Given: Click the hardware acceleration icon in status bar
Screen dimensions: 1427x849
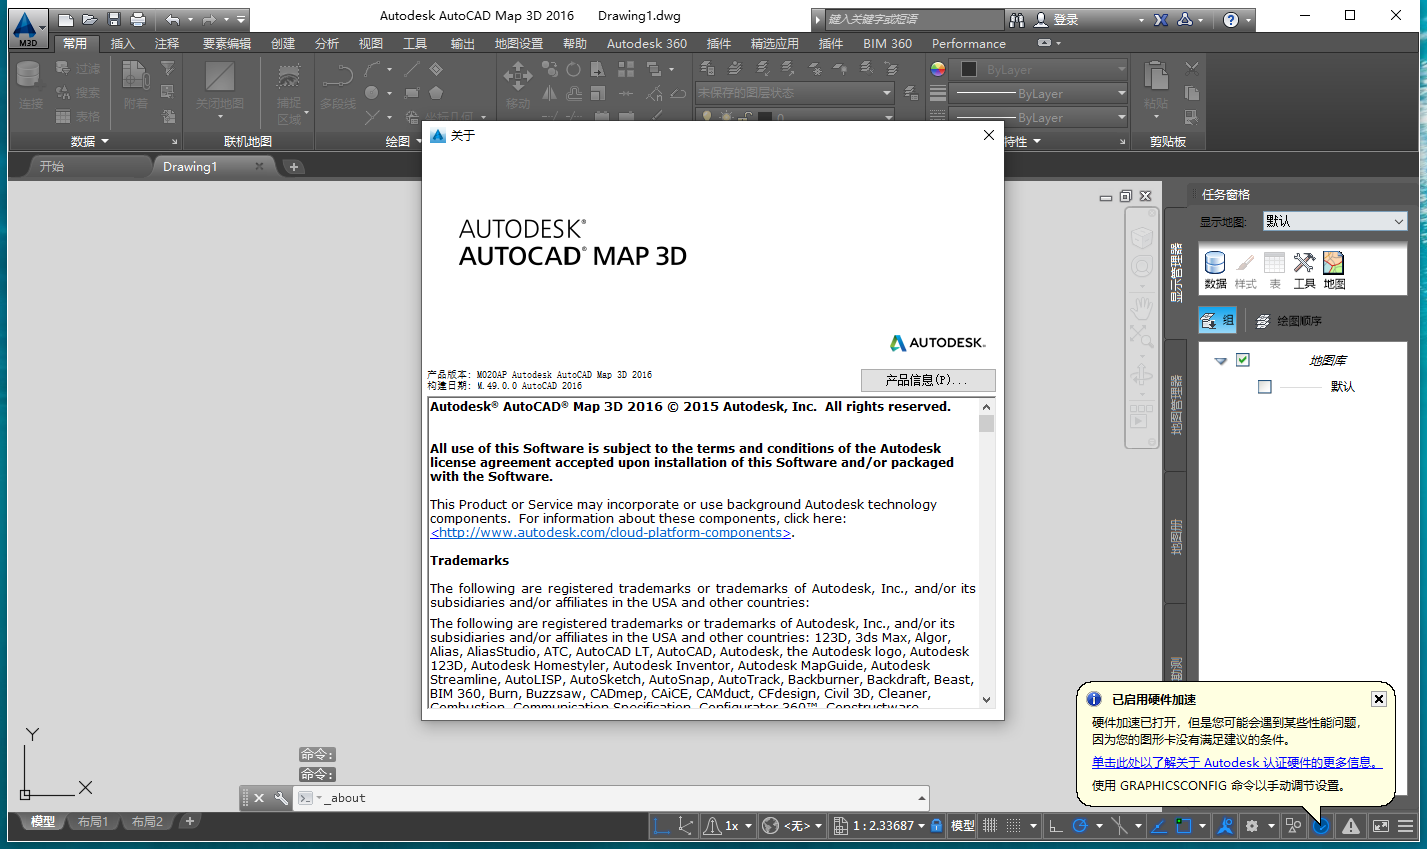Looking at the screenshot, I should [x=1322, y=826].
